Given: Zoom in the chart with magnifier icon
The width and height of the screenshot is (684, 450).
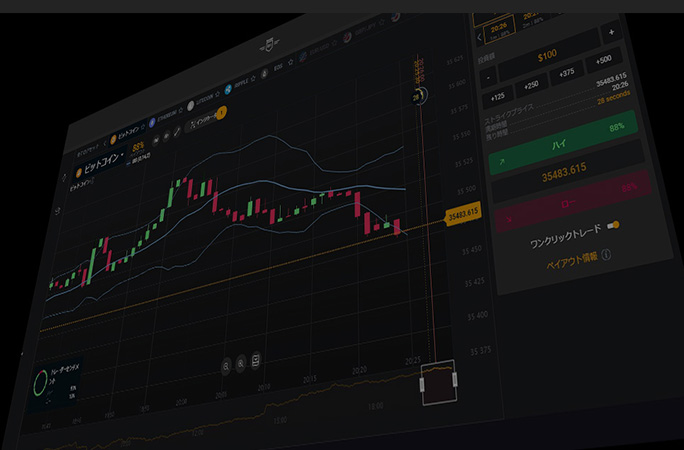Looking at the screenshot, I should point(241,364).
